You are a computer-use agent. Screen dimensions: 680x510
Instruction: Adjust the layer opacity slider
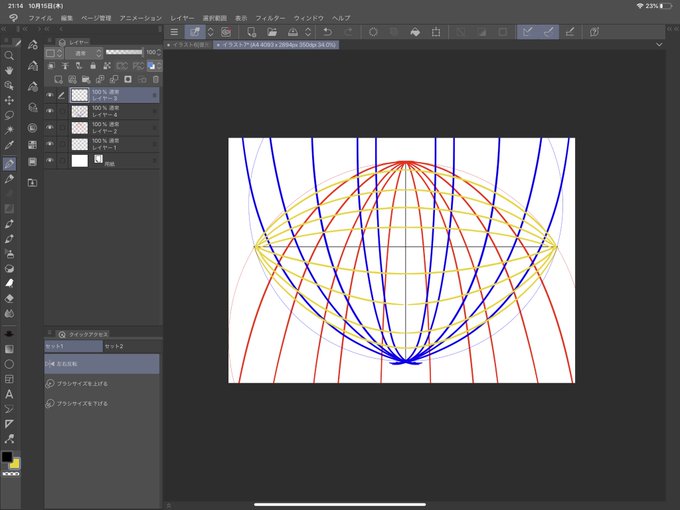click(124, 52)
